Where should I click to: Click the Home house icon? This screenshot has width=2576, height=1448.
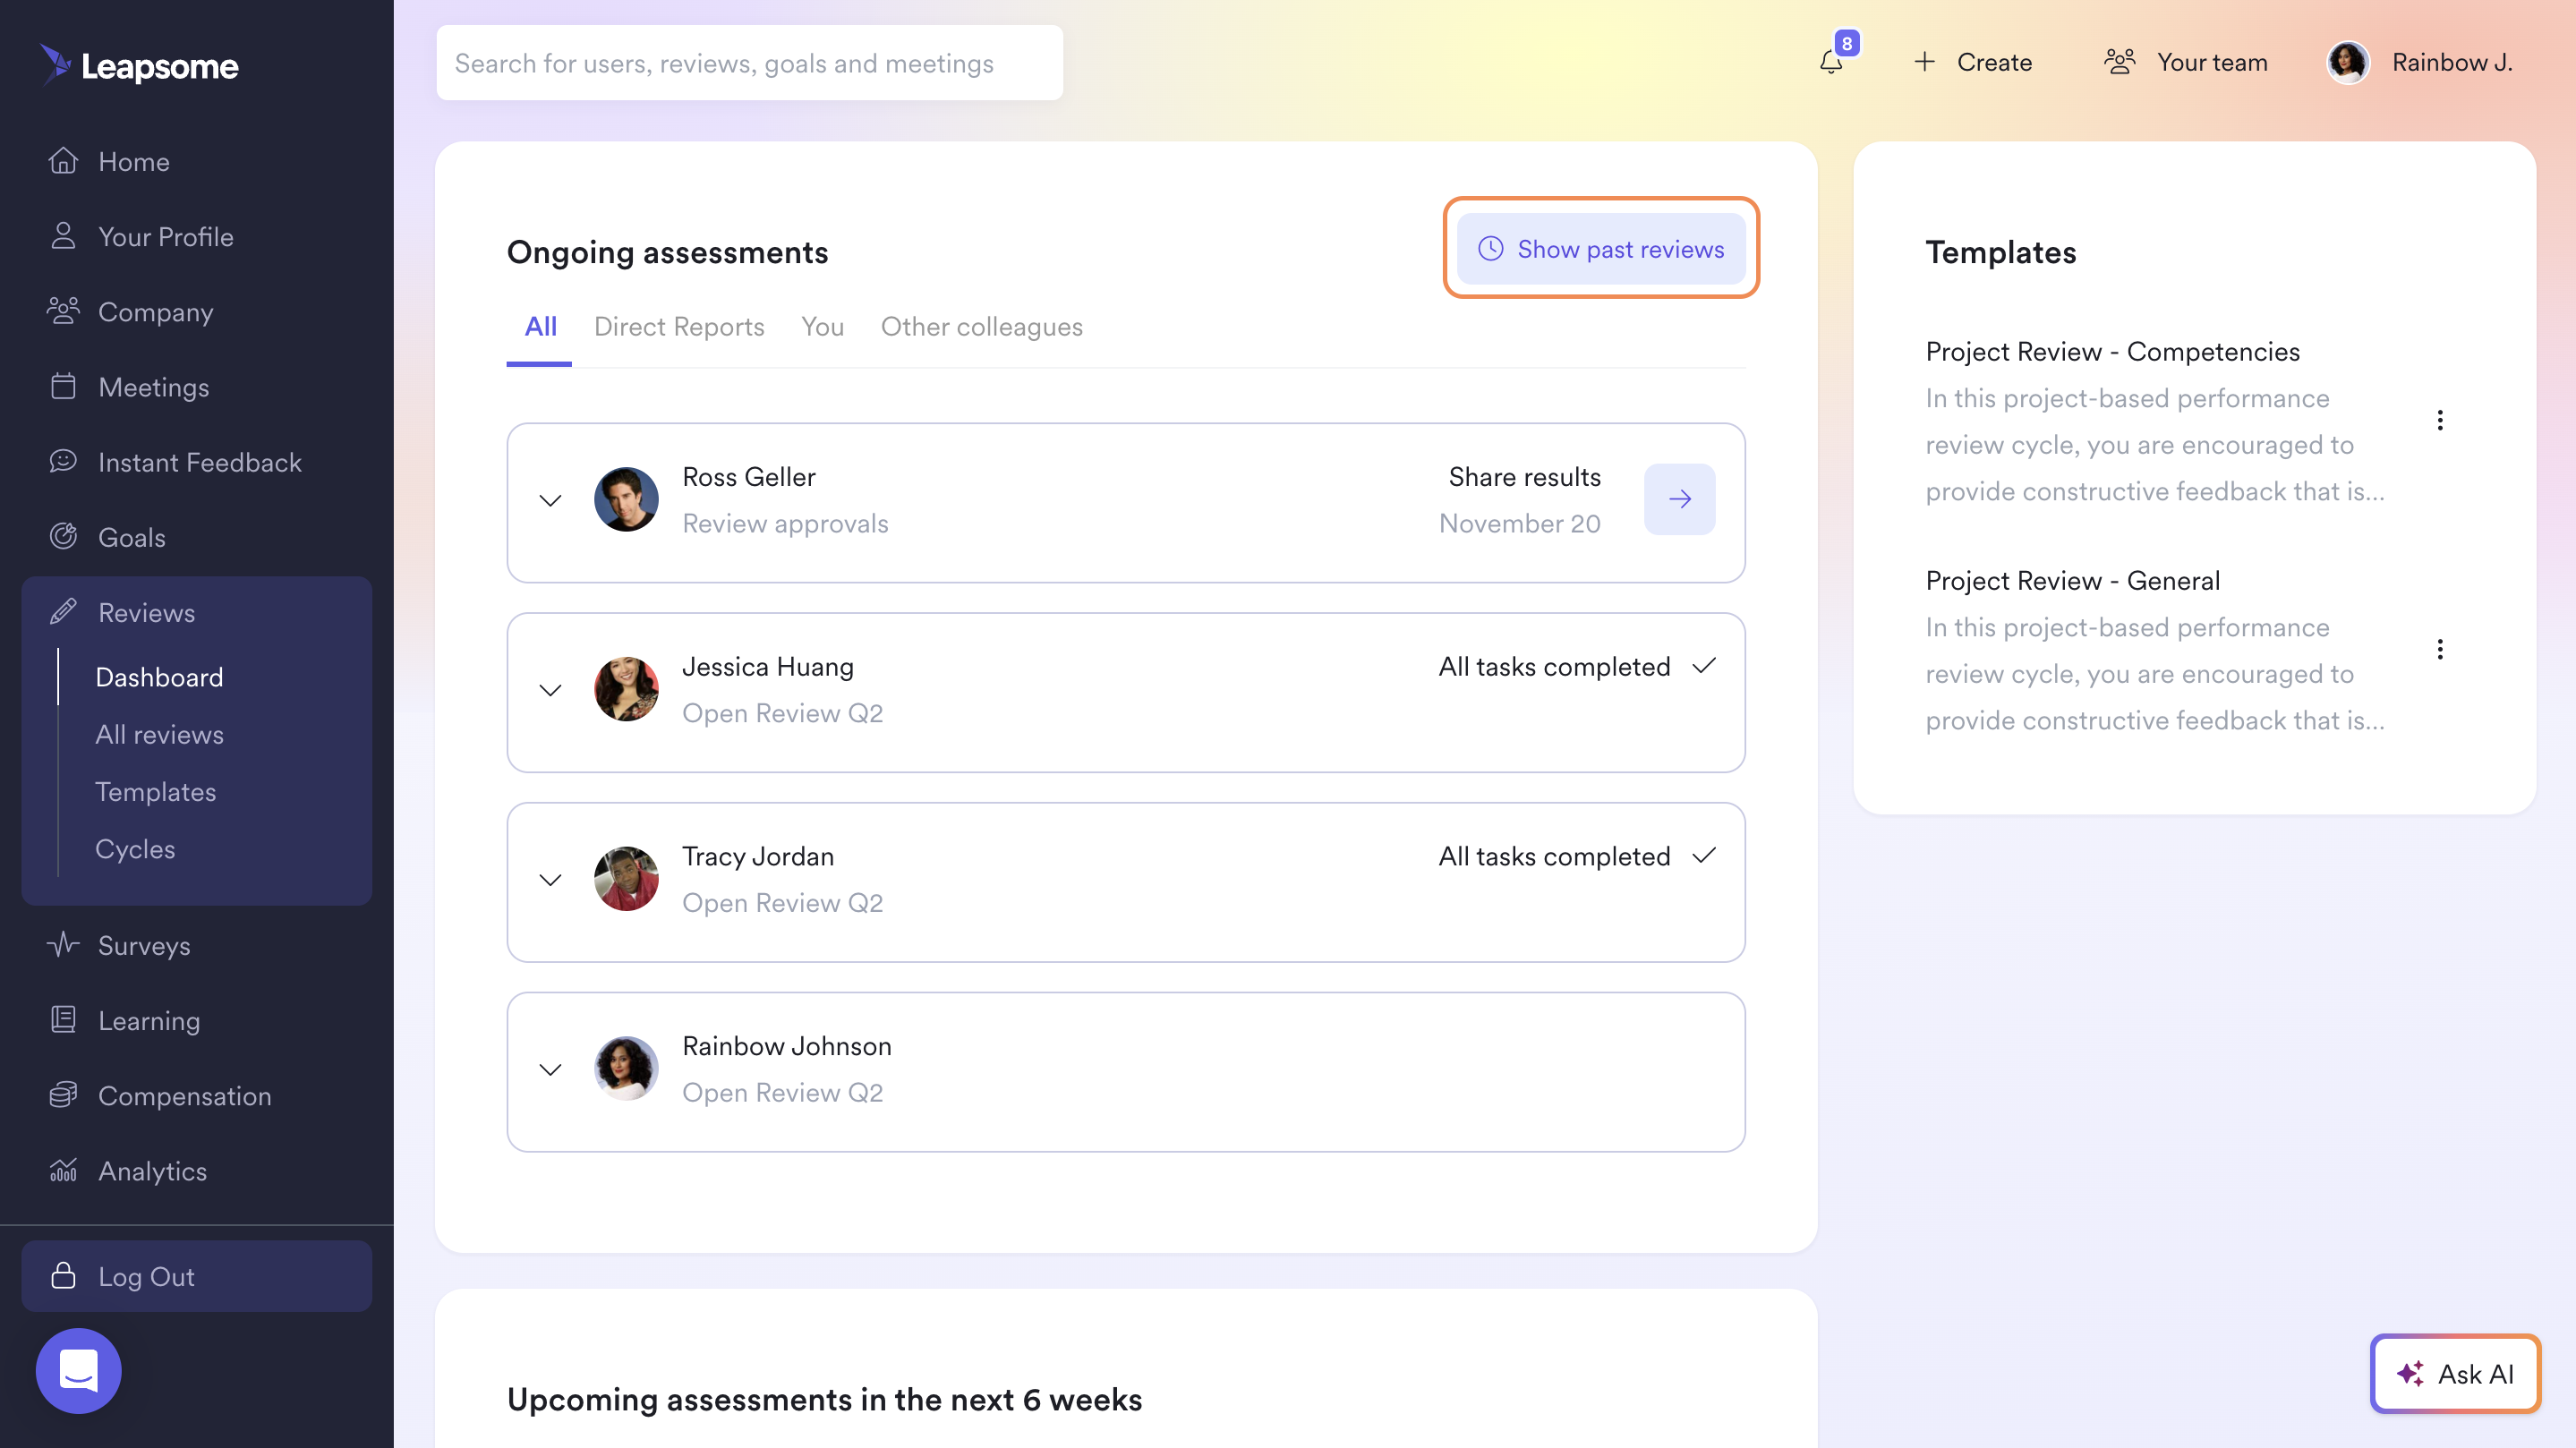tap(63, 161)
